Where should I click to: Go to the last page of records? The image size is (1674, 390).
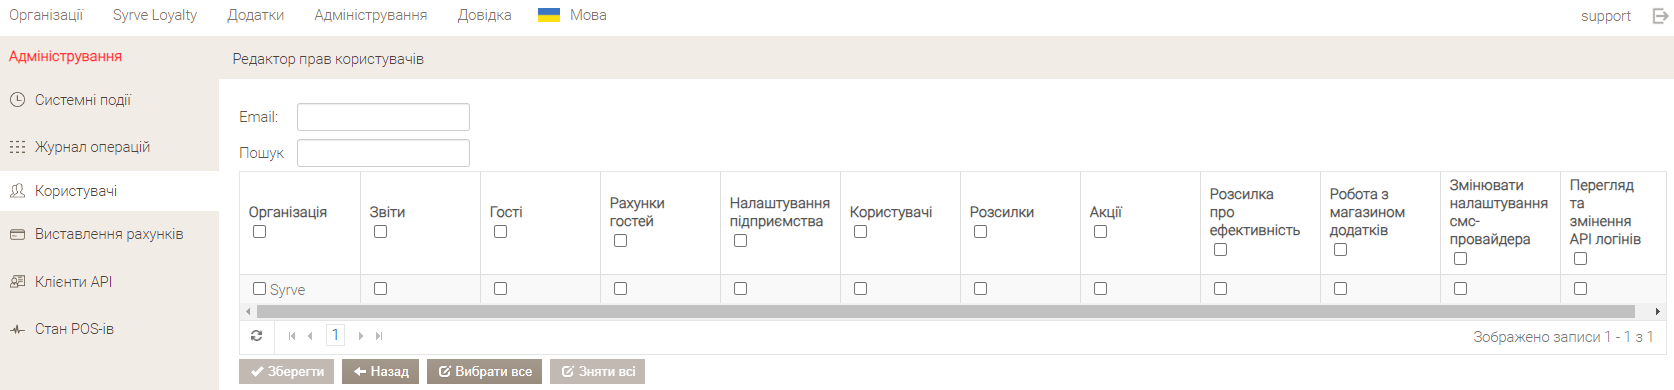[379, 336]
